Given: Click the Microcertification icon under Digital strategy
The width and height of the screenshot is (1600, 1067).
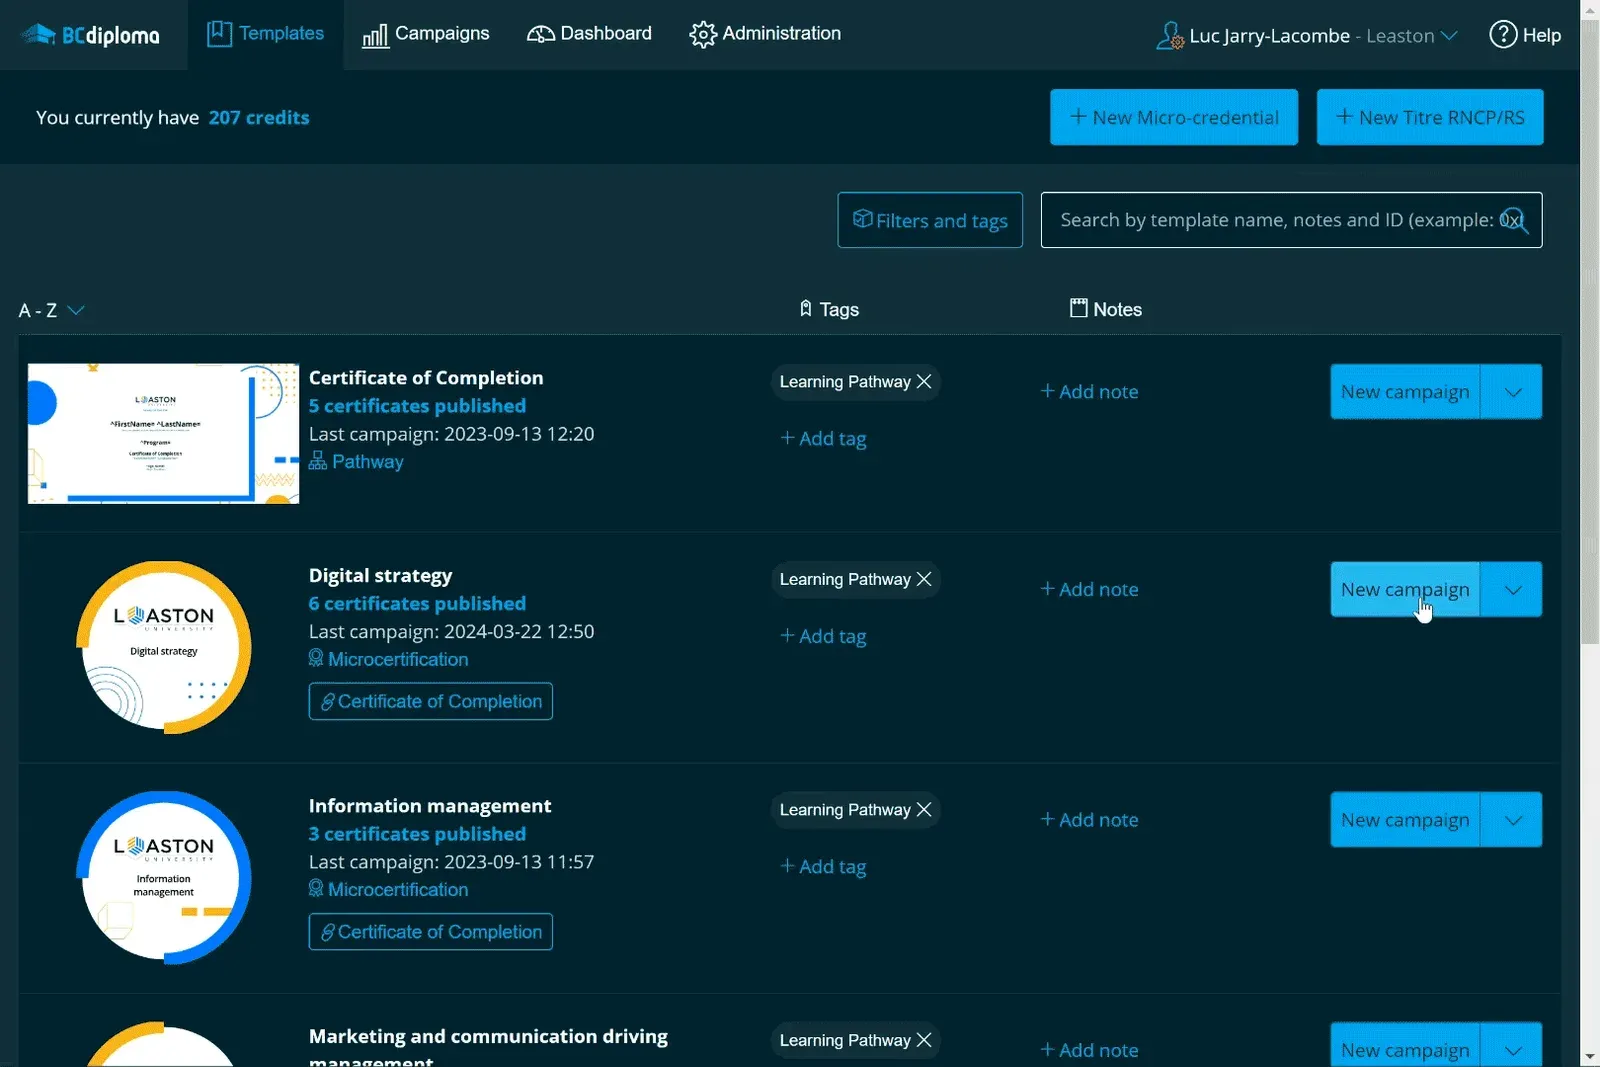Looking at the screenshot, I should click(316, 659).
